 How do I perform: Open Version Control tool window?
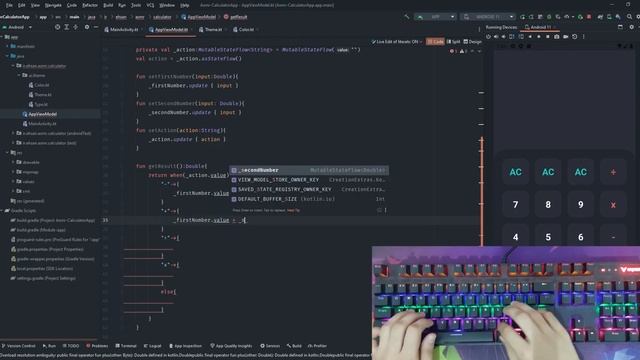coord(18,346)
